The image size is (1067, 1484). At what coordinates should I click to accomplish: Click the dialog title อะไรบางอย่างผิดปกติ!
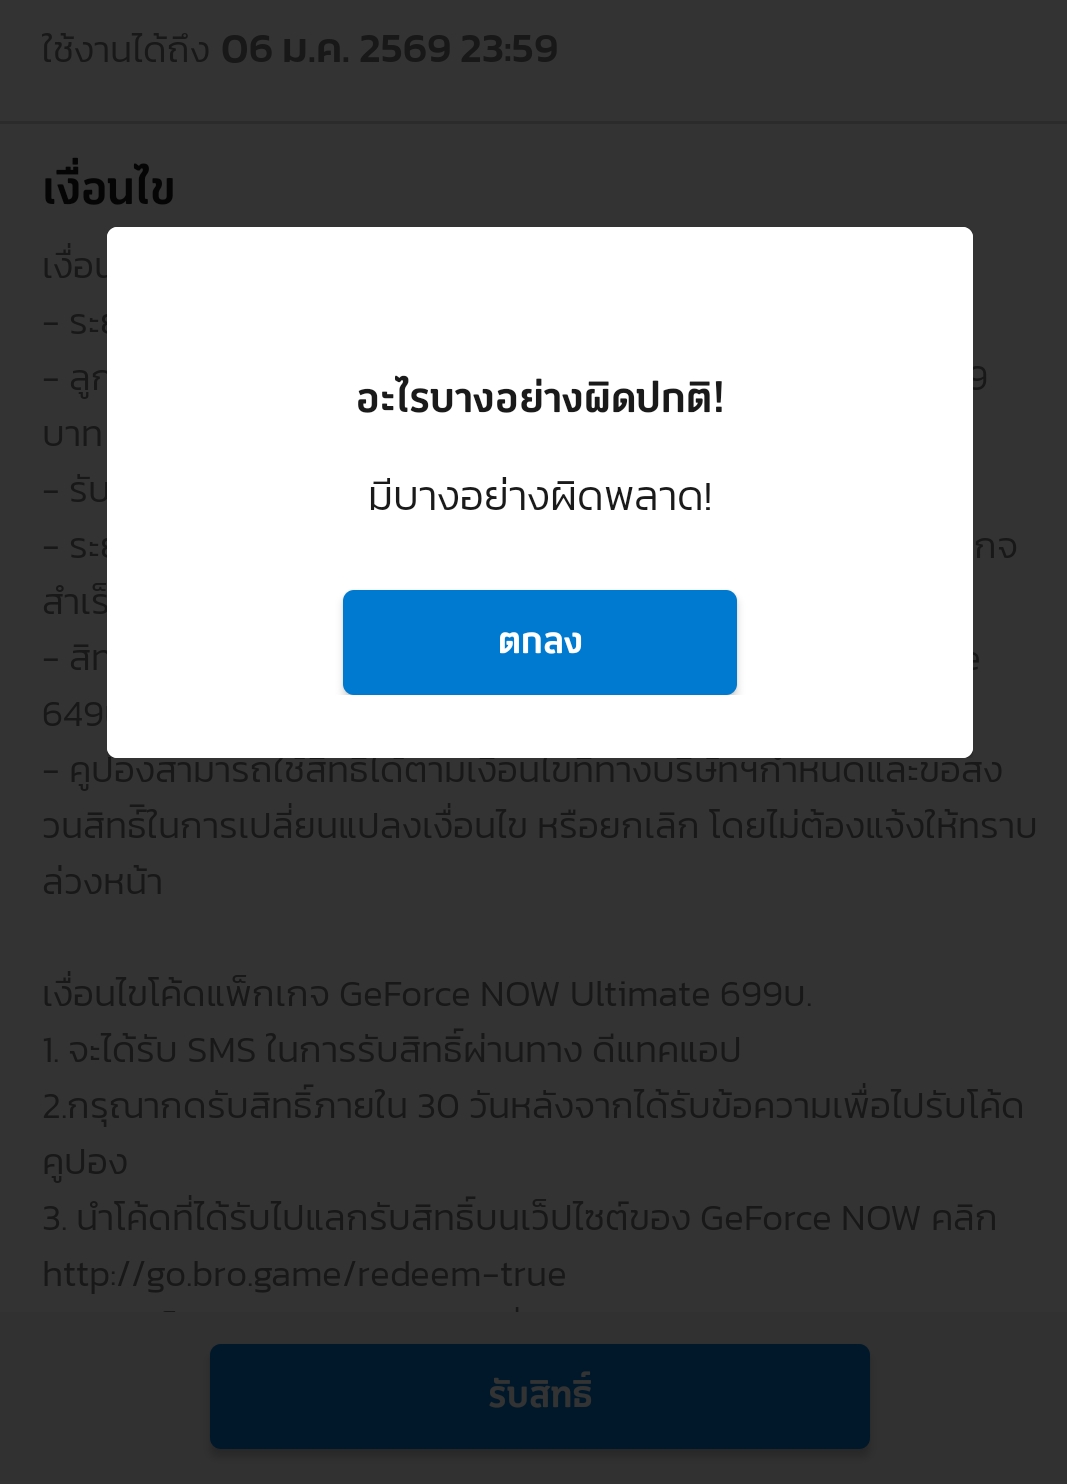tap(540, 398)
